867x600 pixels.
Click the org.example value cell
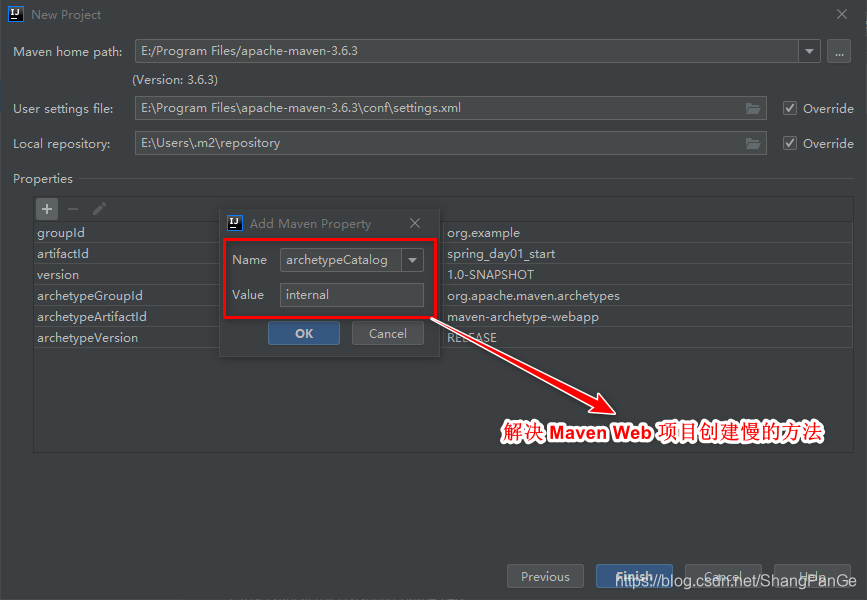click(647, 233)
